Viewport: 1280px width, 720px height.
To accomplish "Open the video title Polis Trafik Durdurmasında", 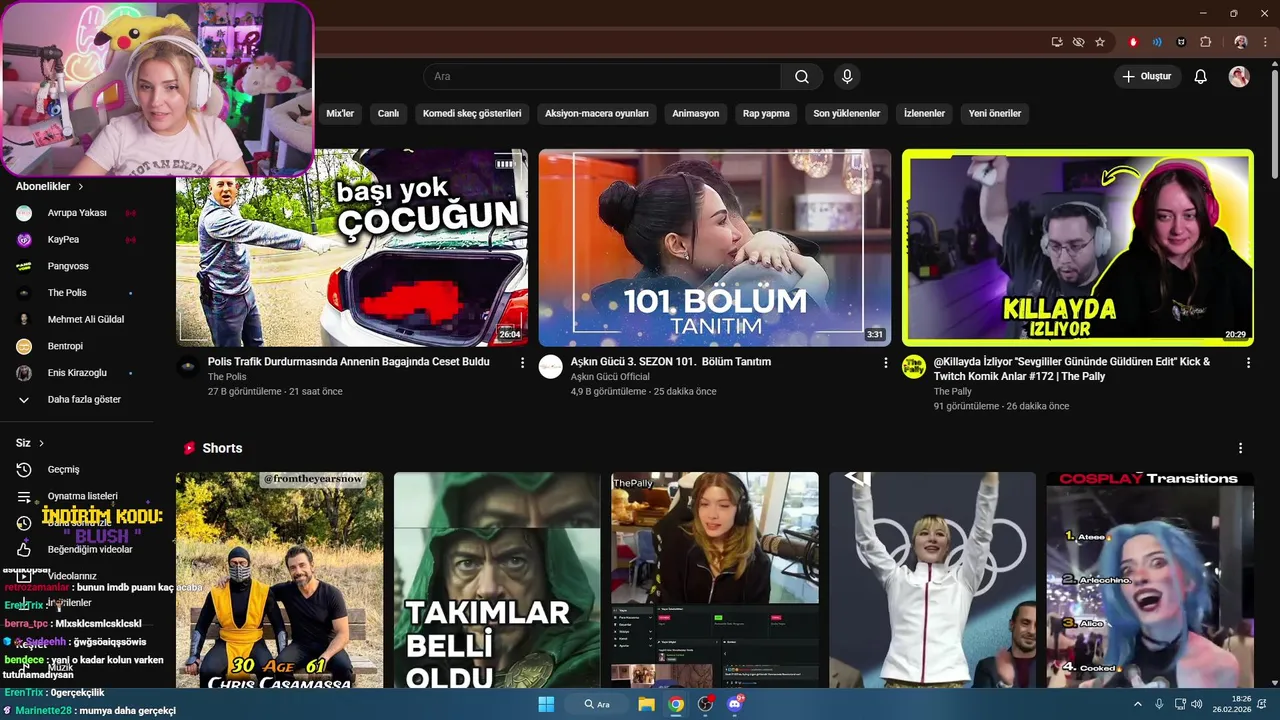I will coord(349,362).
